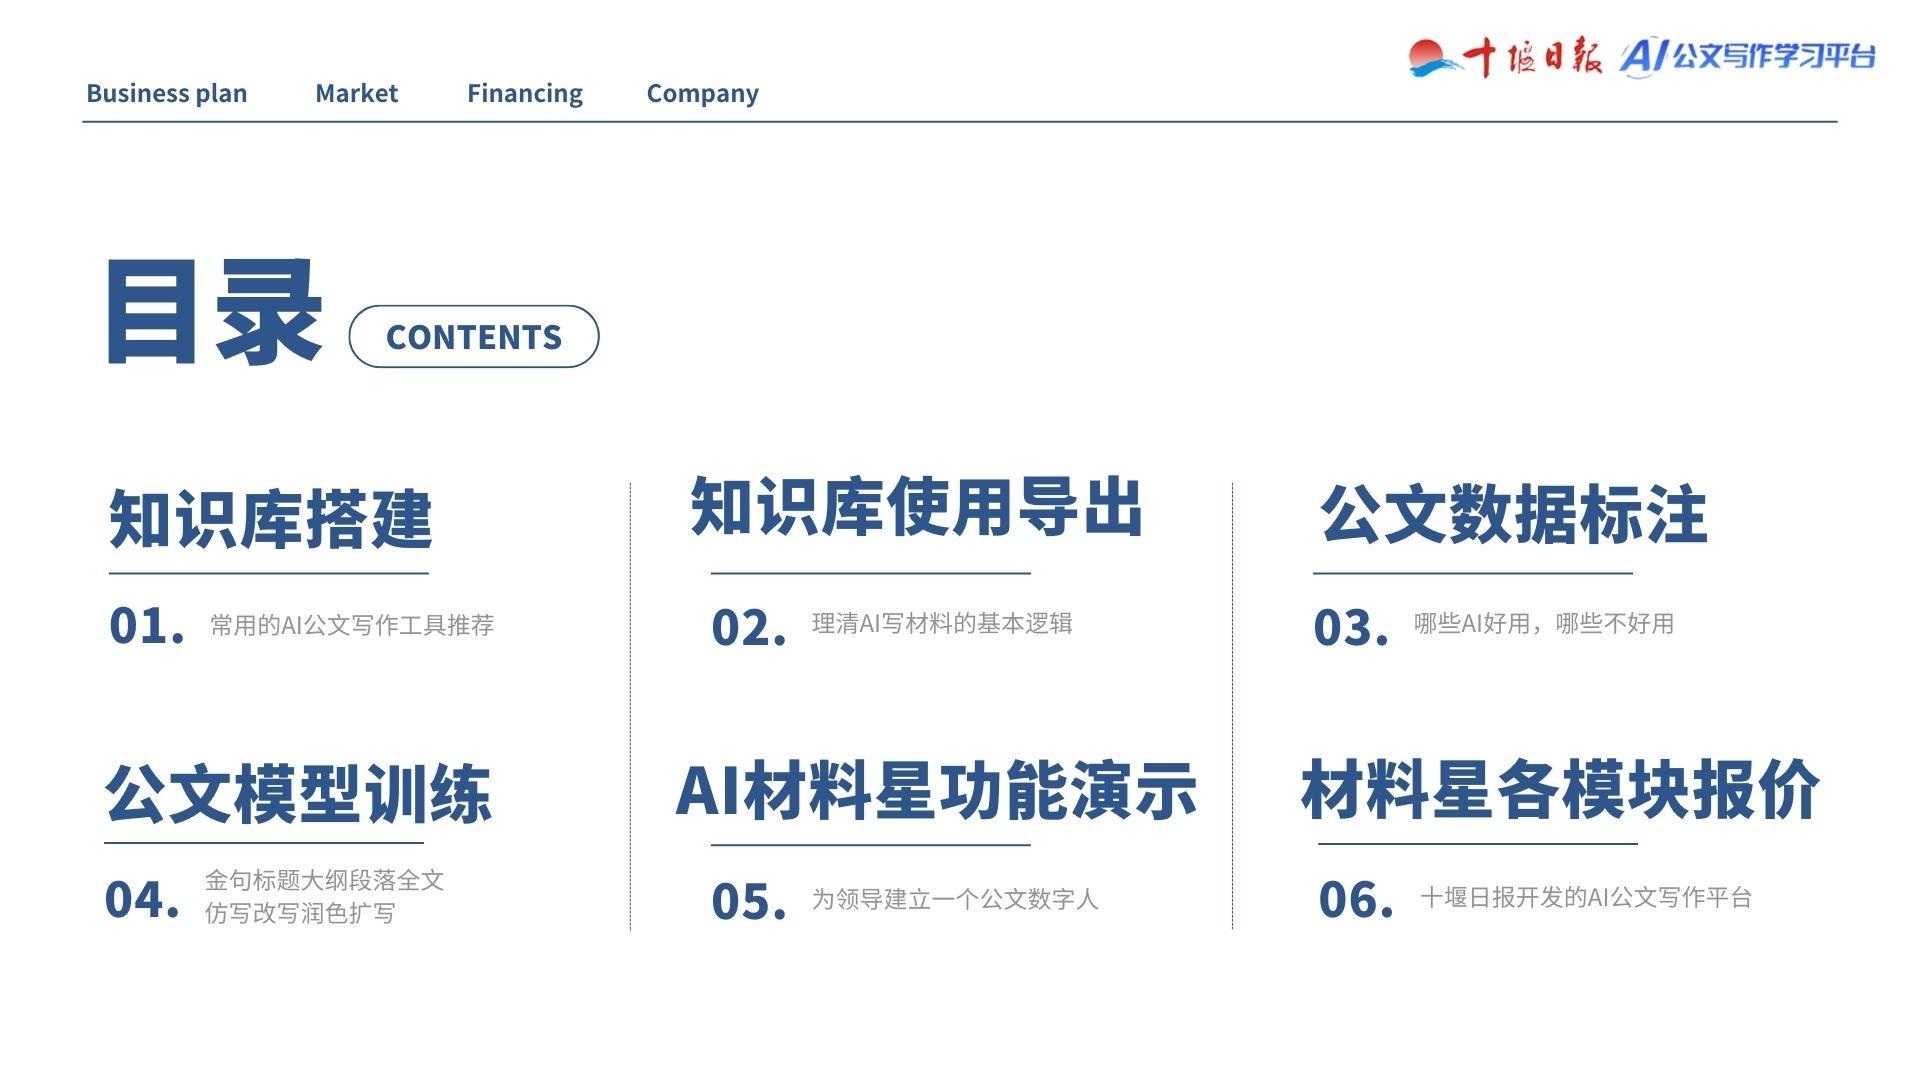Screen dimensions: 1920x1080
Task: Open the 知识库搭建 section heading
Action: coord(270,519)
